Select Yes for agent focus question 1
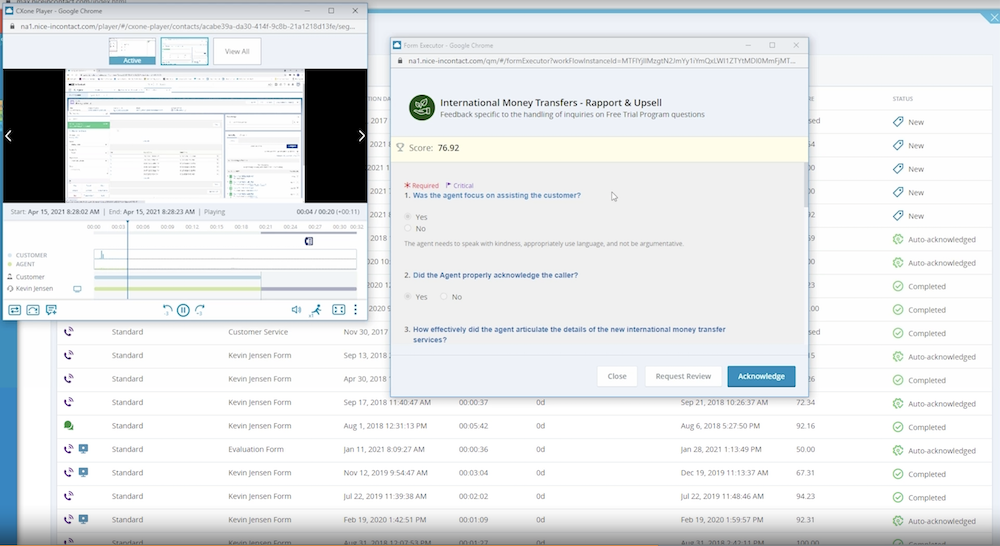This screenshot has height=546, width=1000. [408, 217]
